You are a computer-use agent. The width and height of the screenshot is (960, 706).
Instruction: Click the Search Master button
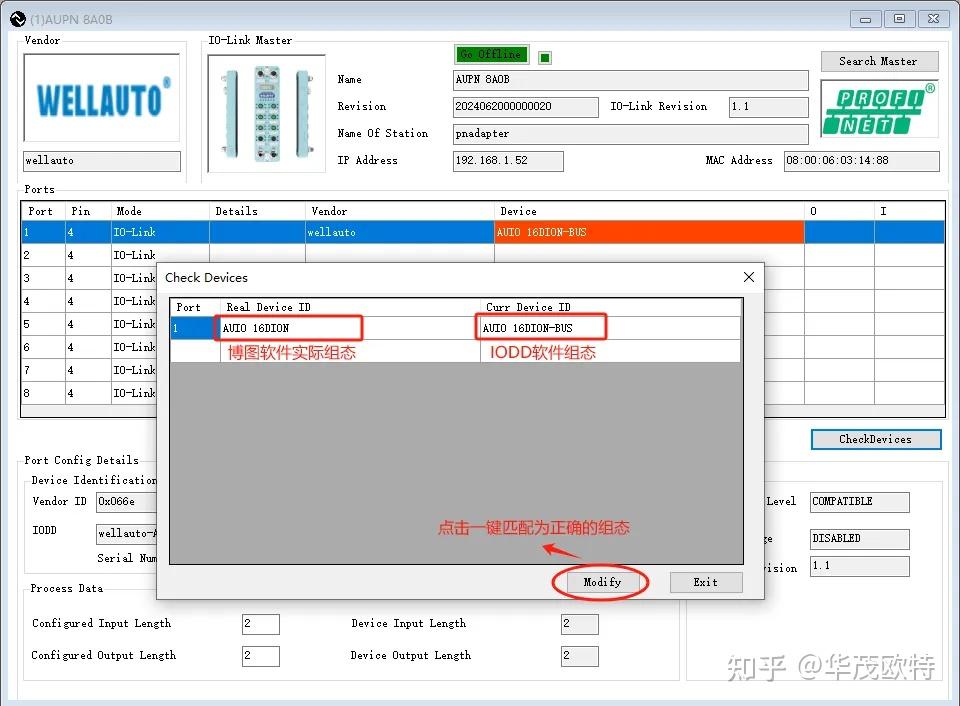point(879,61)
